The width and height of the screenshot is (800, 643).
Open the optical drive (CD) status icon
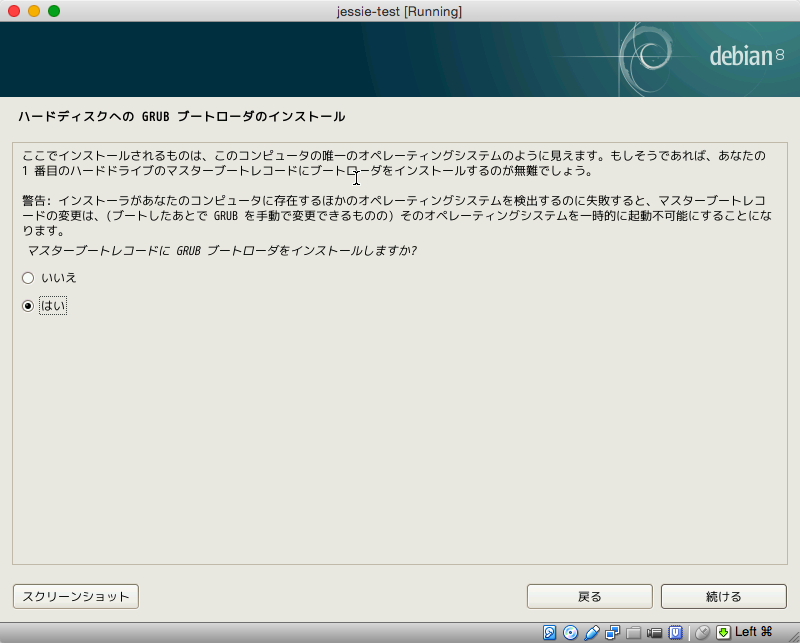(x=570, y=632)
